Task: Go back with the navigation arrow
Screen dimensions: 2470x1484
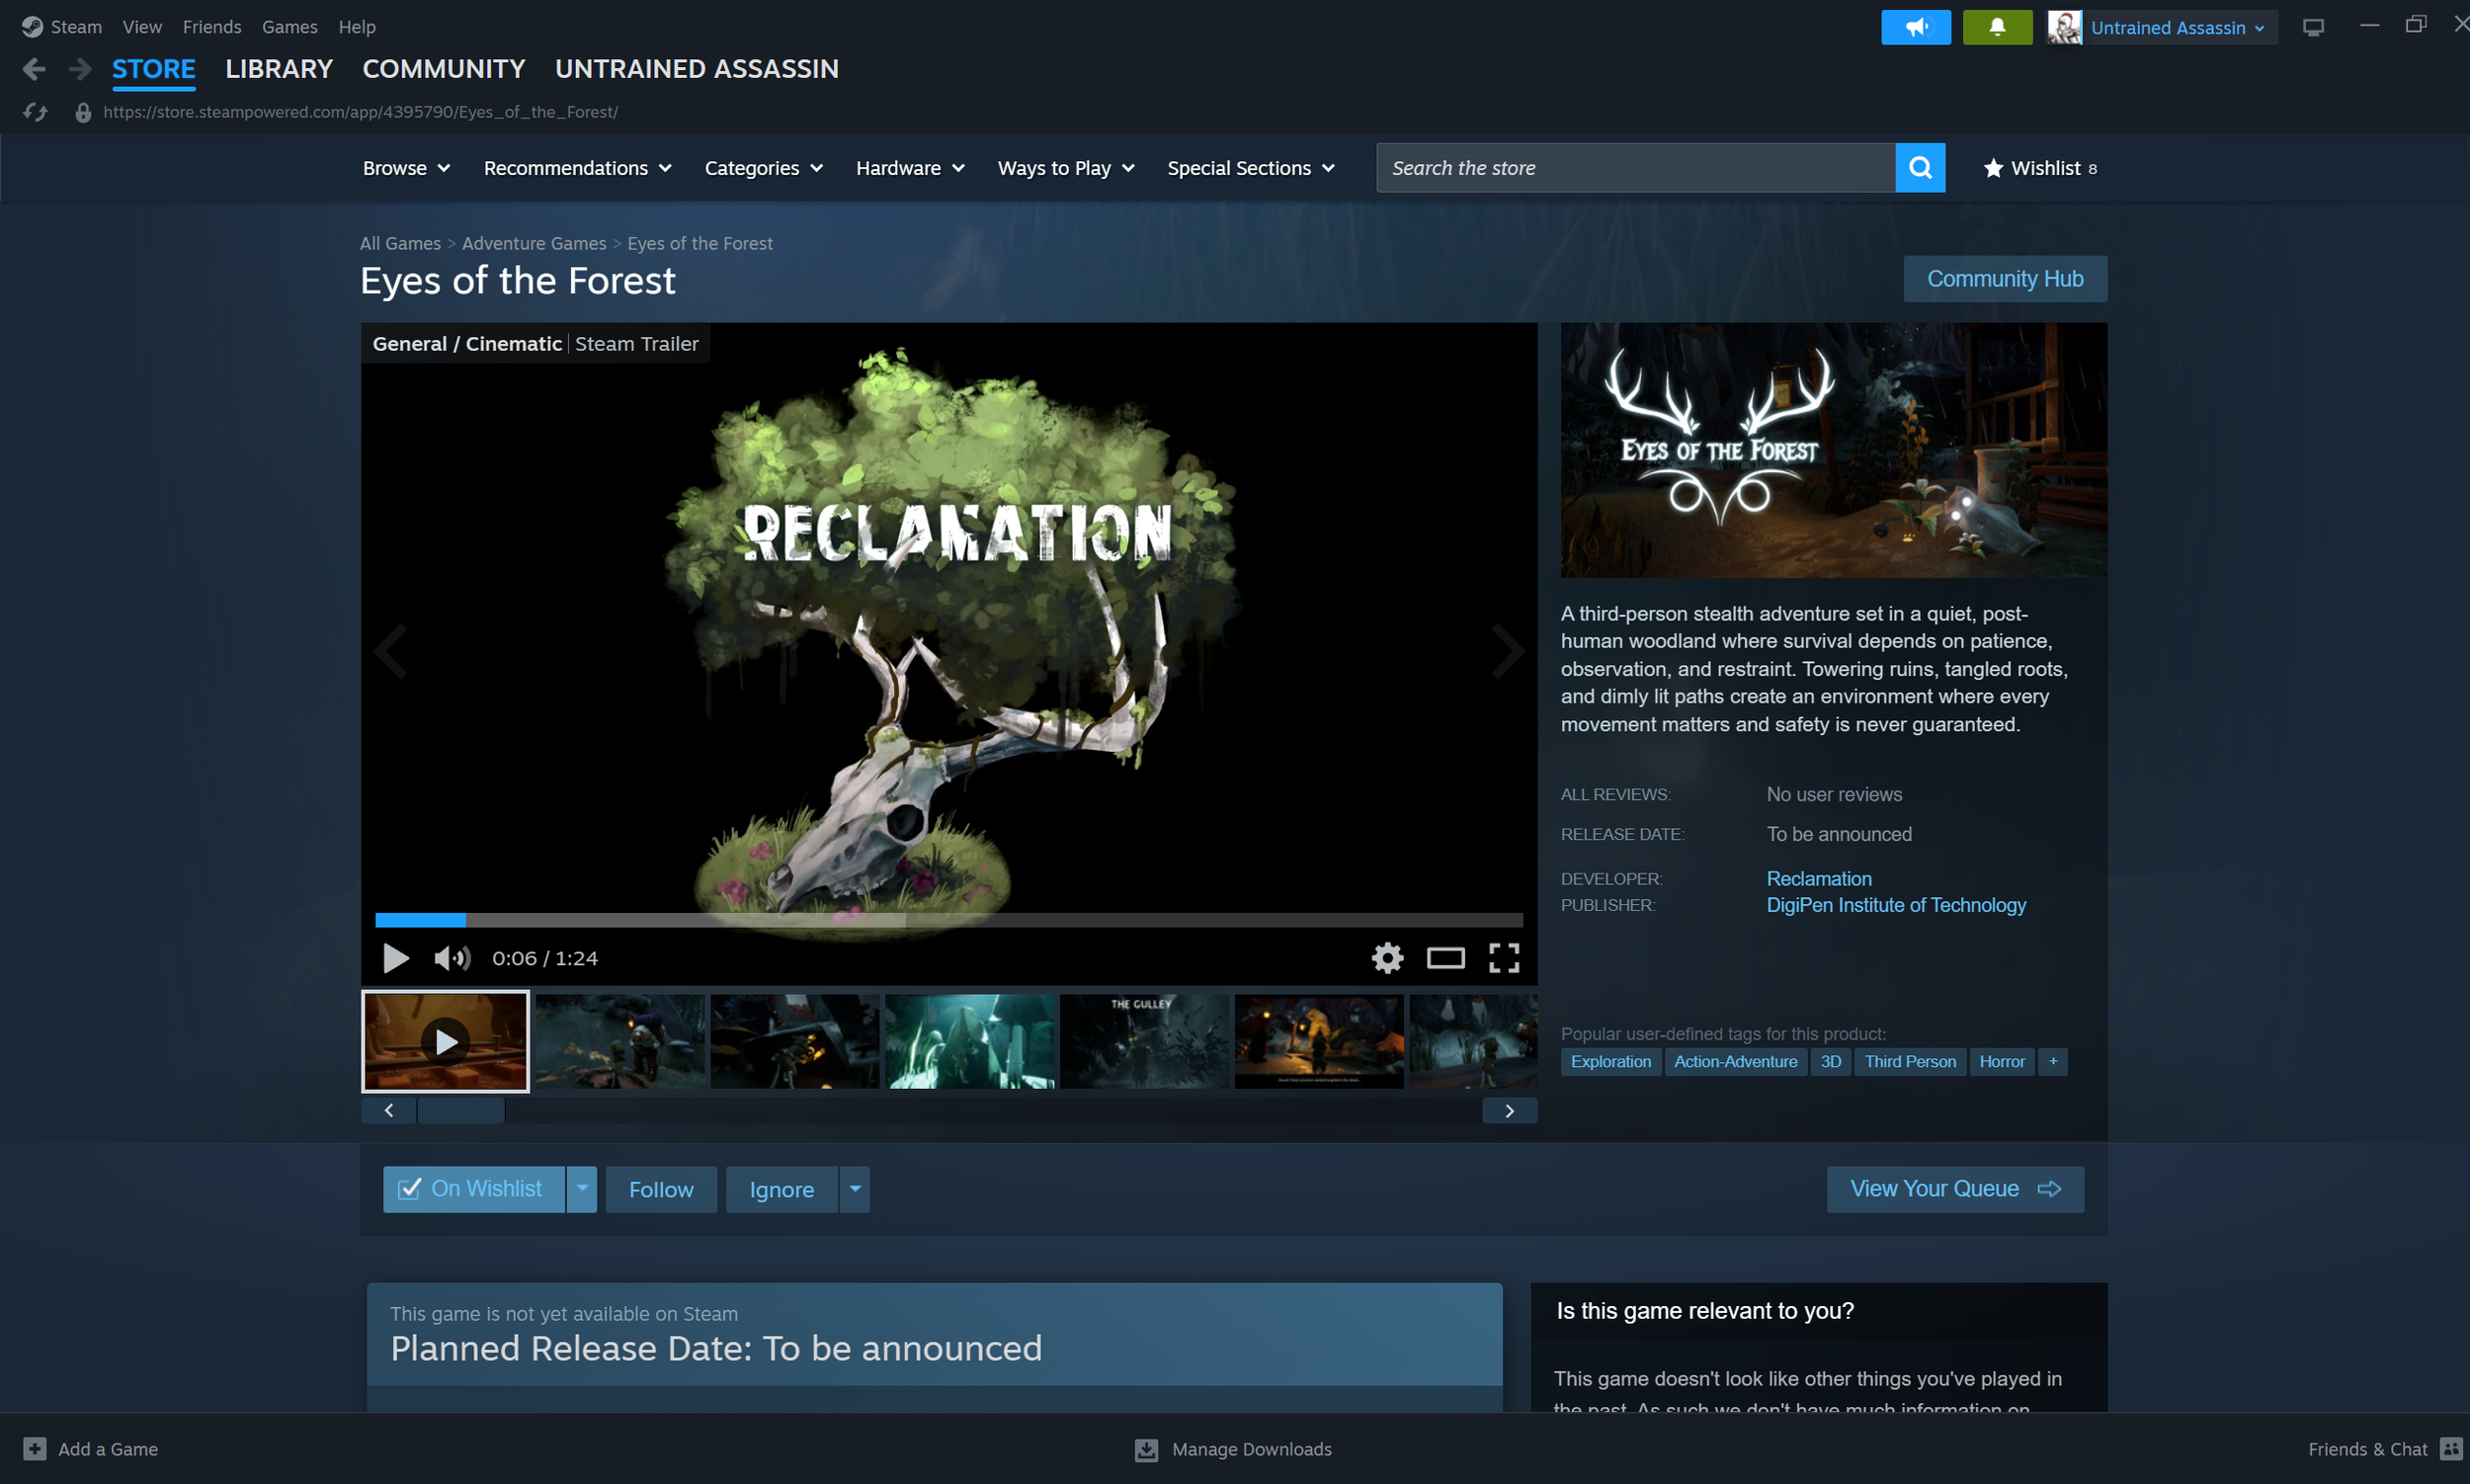Action: 34,69
